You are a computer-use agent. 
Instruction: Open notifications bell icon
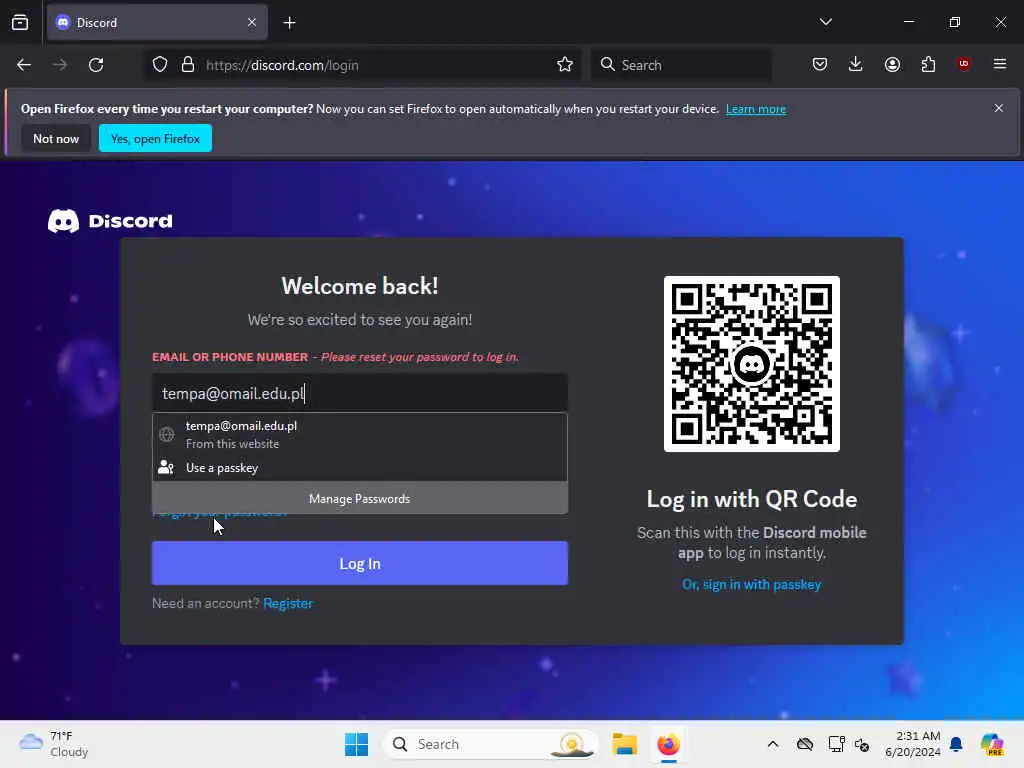click(956, 744)
